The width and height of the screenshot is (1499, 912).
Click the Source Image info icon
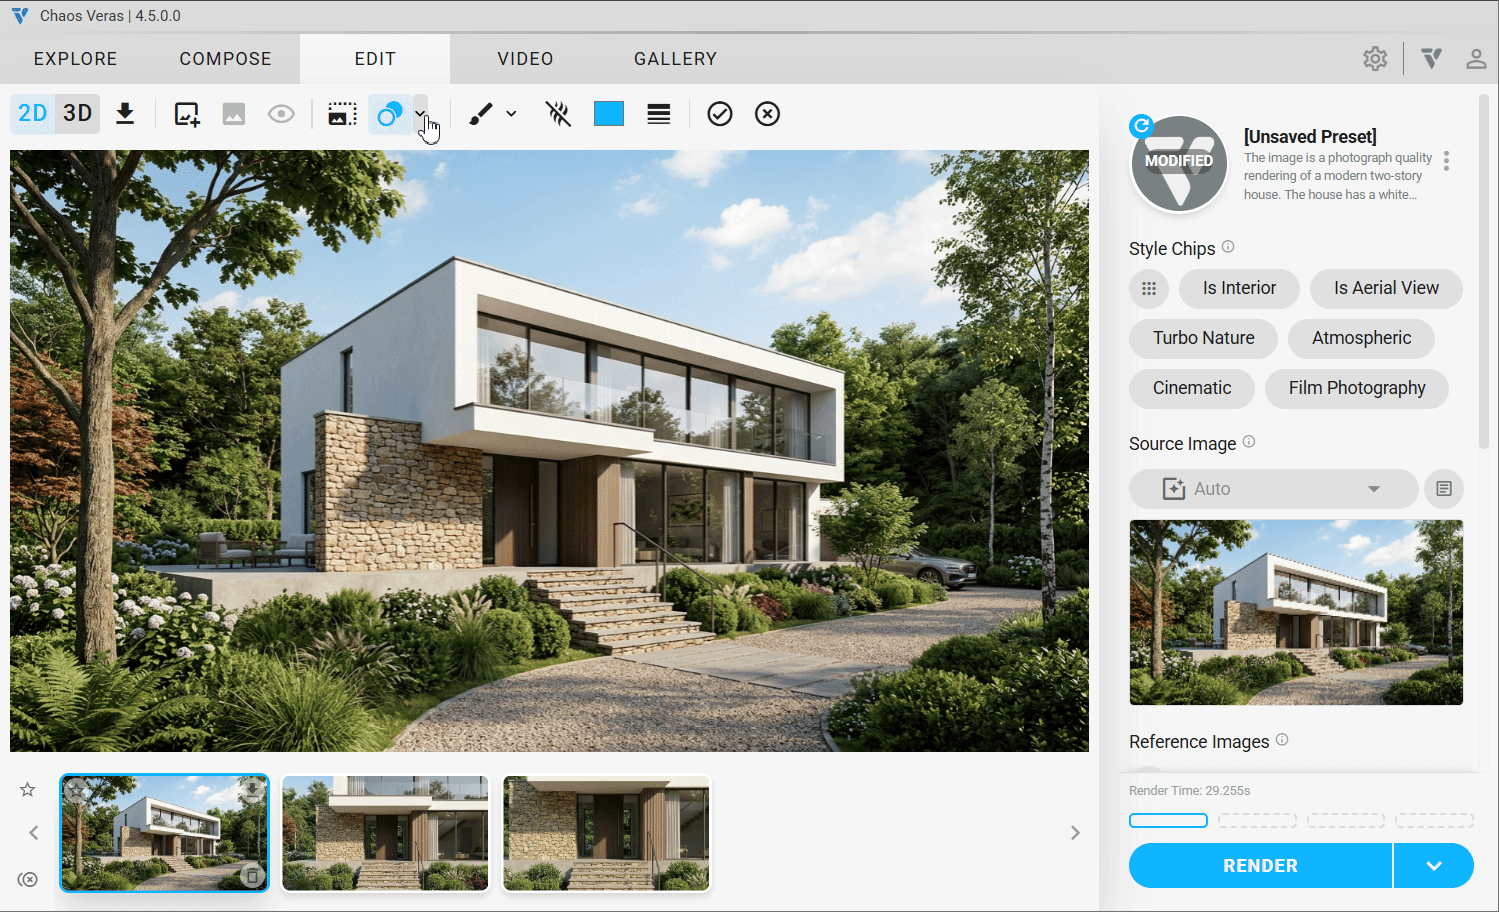pos(1249,442)
